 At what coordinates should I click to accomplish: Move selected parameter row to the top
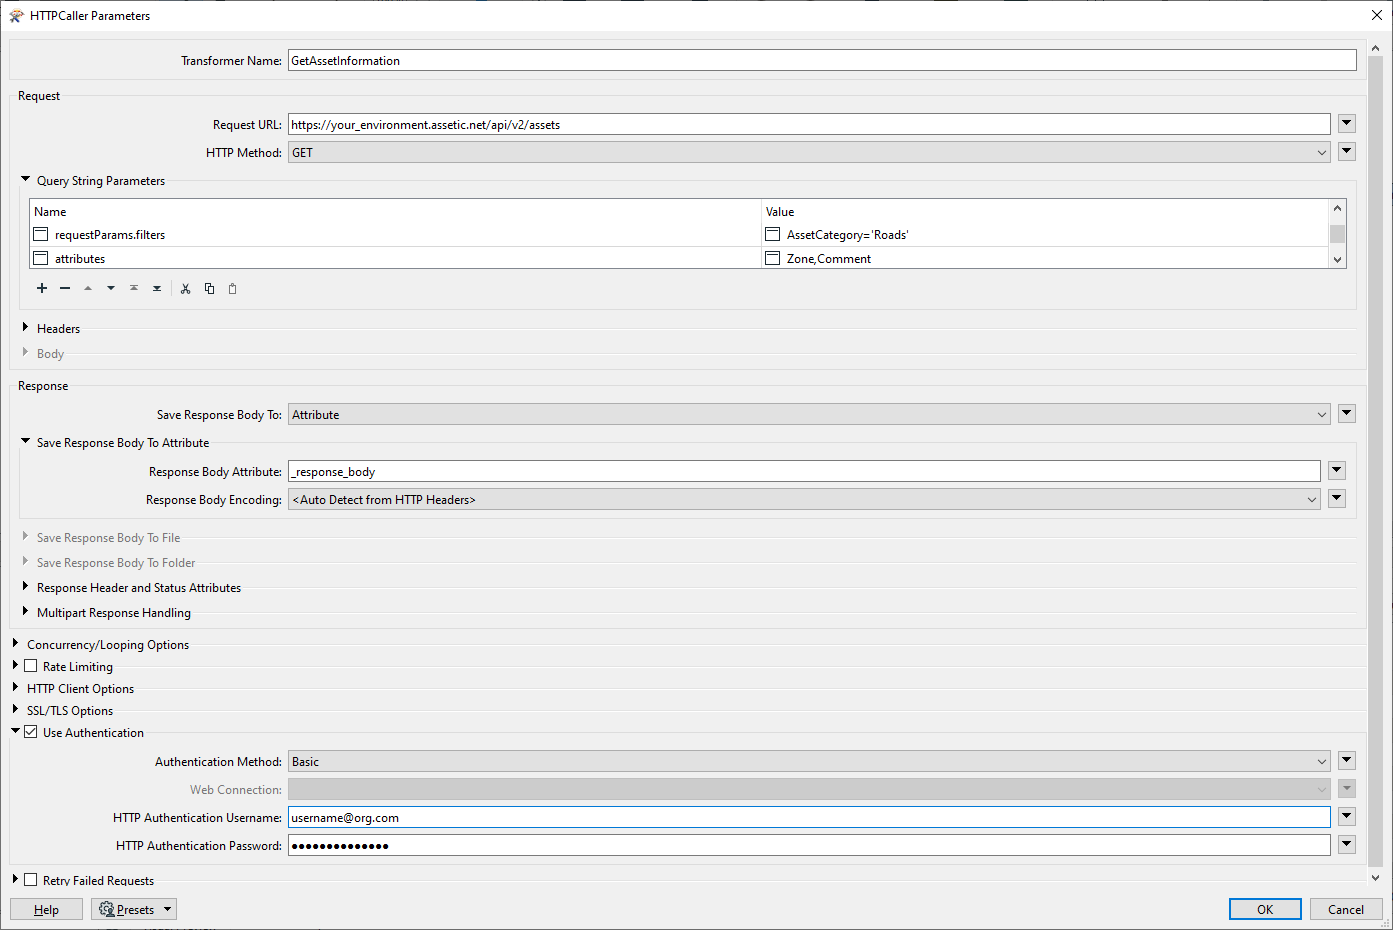pyautogui.click(x=133, y=288)
